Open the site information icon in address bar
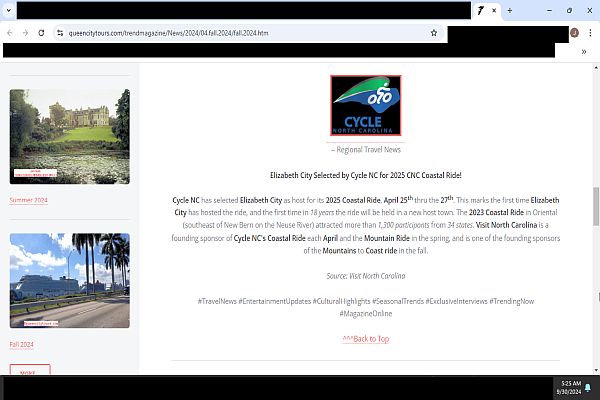Viewport: 600px width, 400px height. [60, 32]
